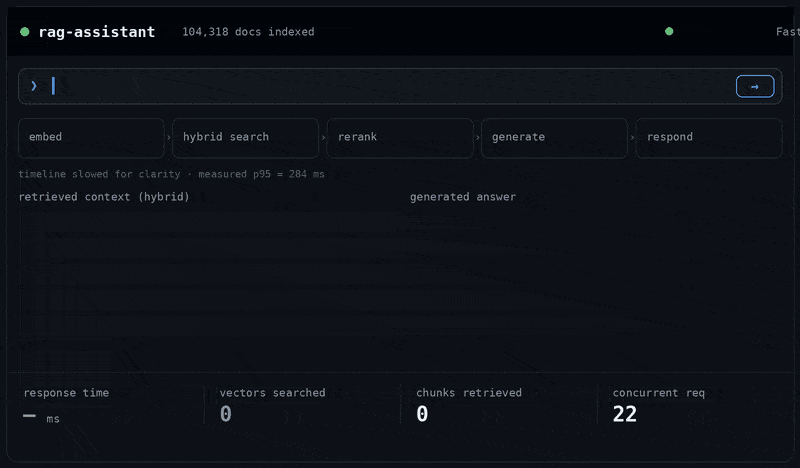Click the rag-assistant title
800x468 pixels.
click(x=97, y=32)
